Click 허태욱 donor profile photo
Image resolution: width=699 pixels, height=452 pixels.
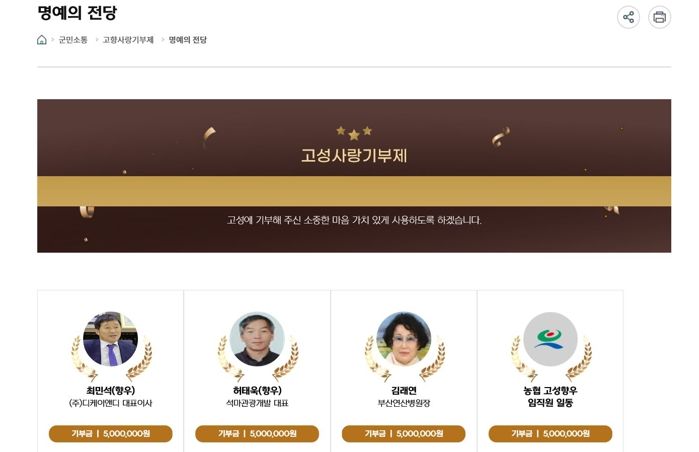tap(257, 339)
